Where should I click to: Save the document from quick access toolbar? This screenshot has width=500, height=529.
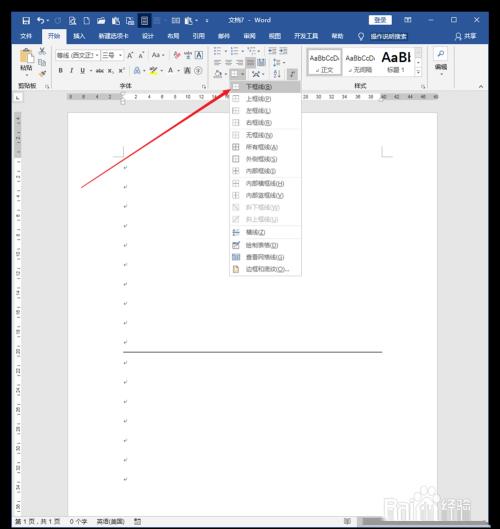tap(26, 21)
